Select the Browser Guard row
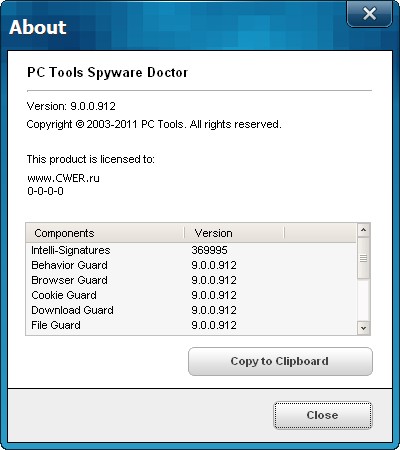Viewport: 400px width, 450px height. (x=191, y=280)
